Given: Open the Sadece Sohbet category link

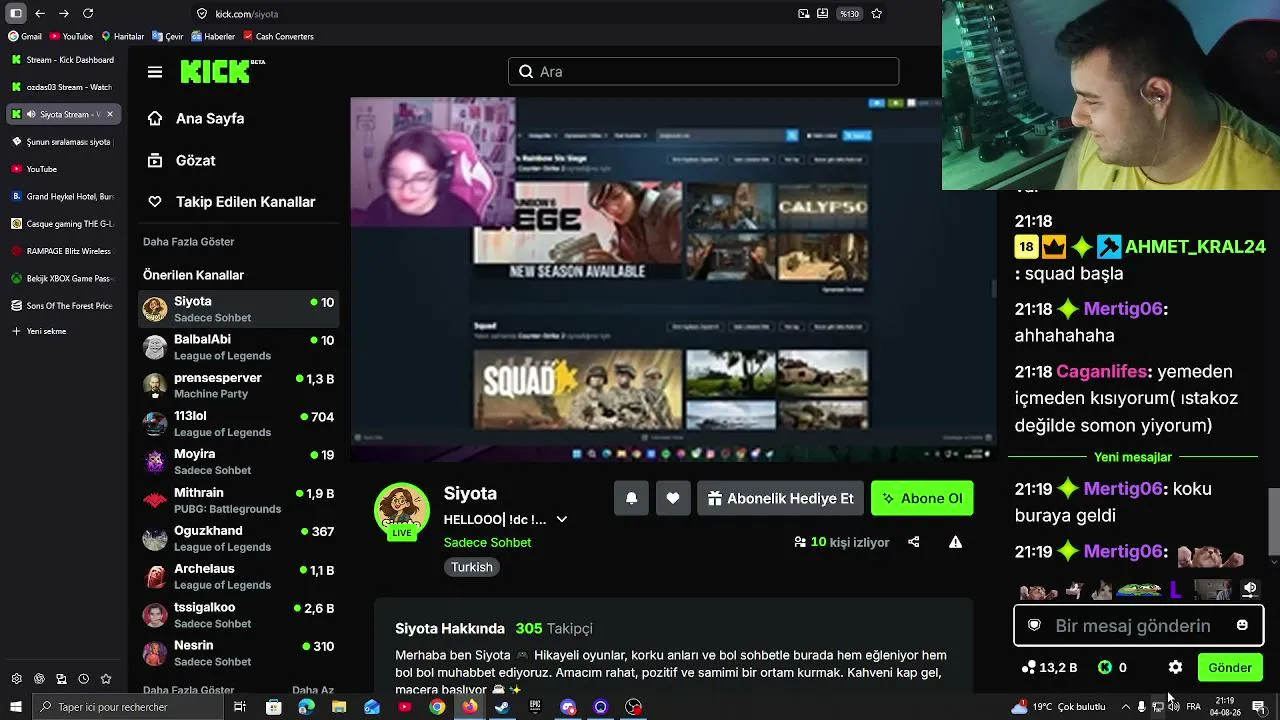Looking at the screenshot, I should click(x=488, y=542).
